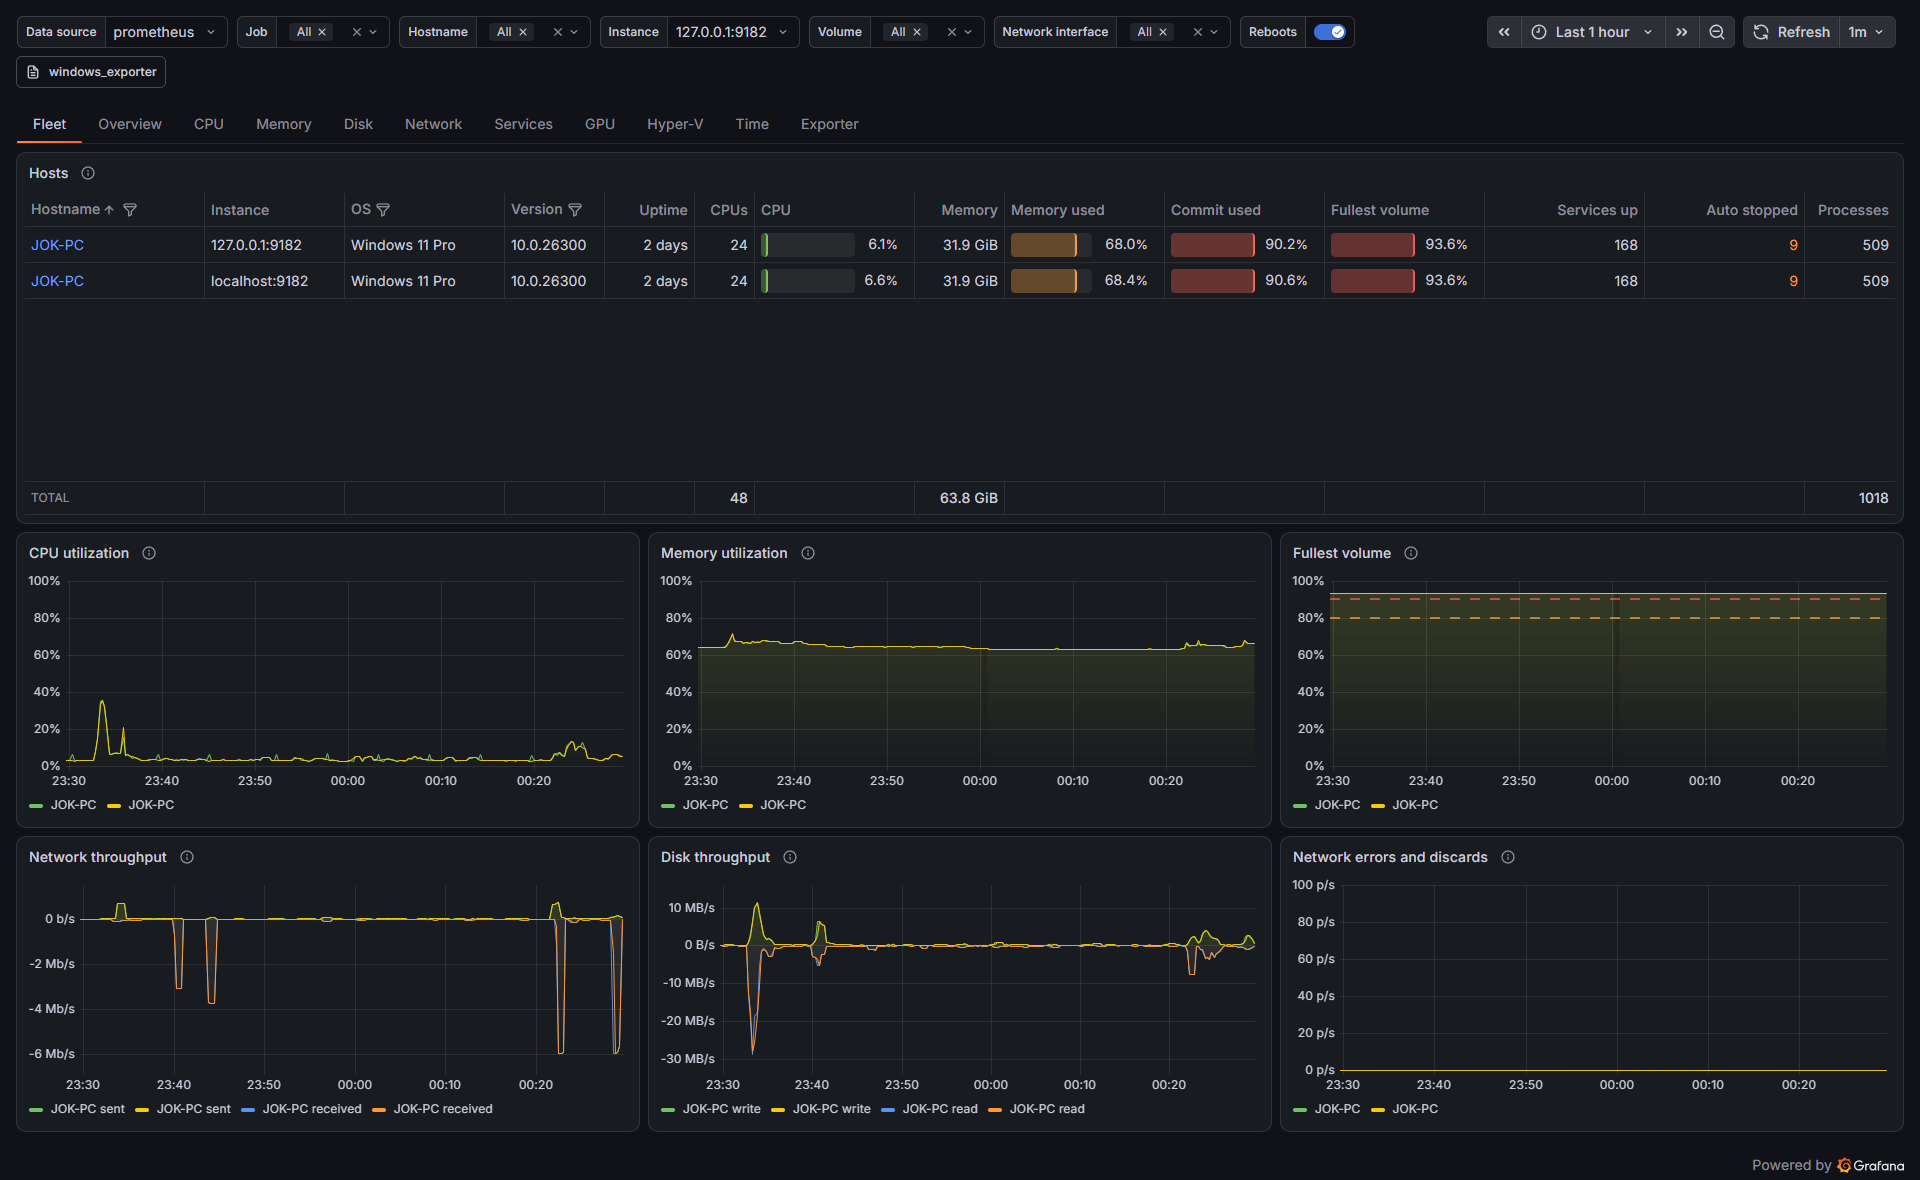Switch to the CPU tab
The image size is (1920, 1180).
click(x=209, y=124)
